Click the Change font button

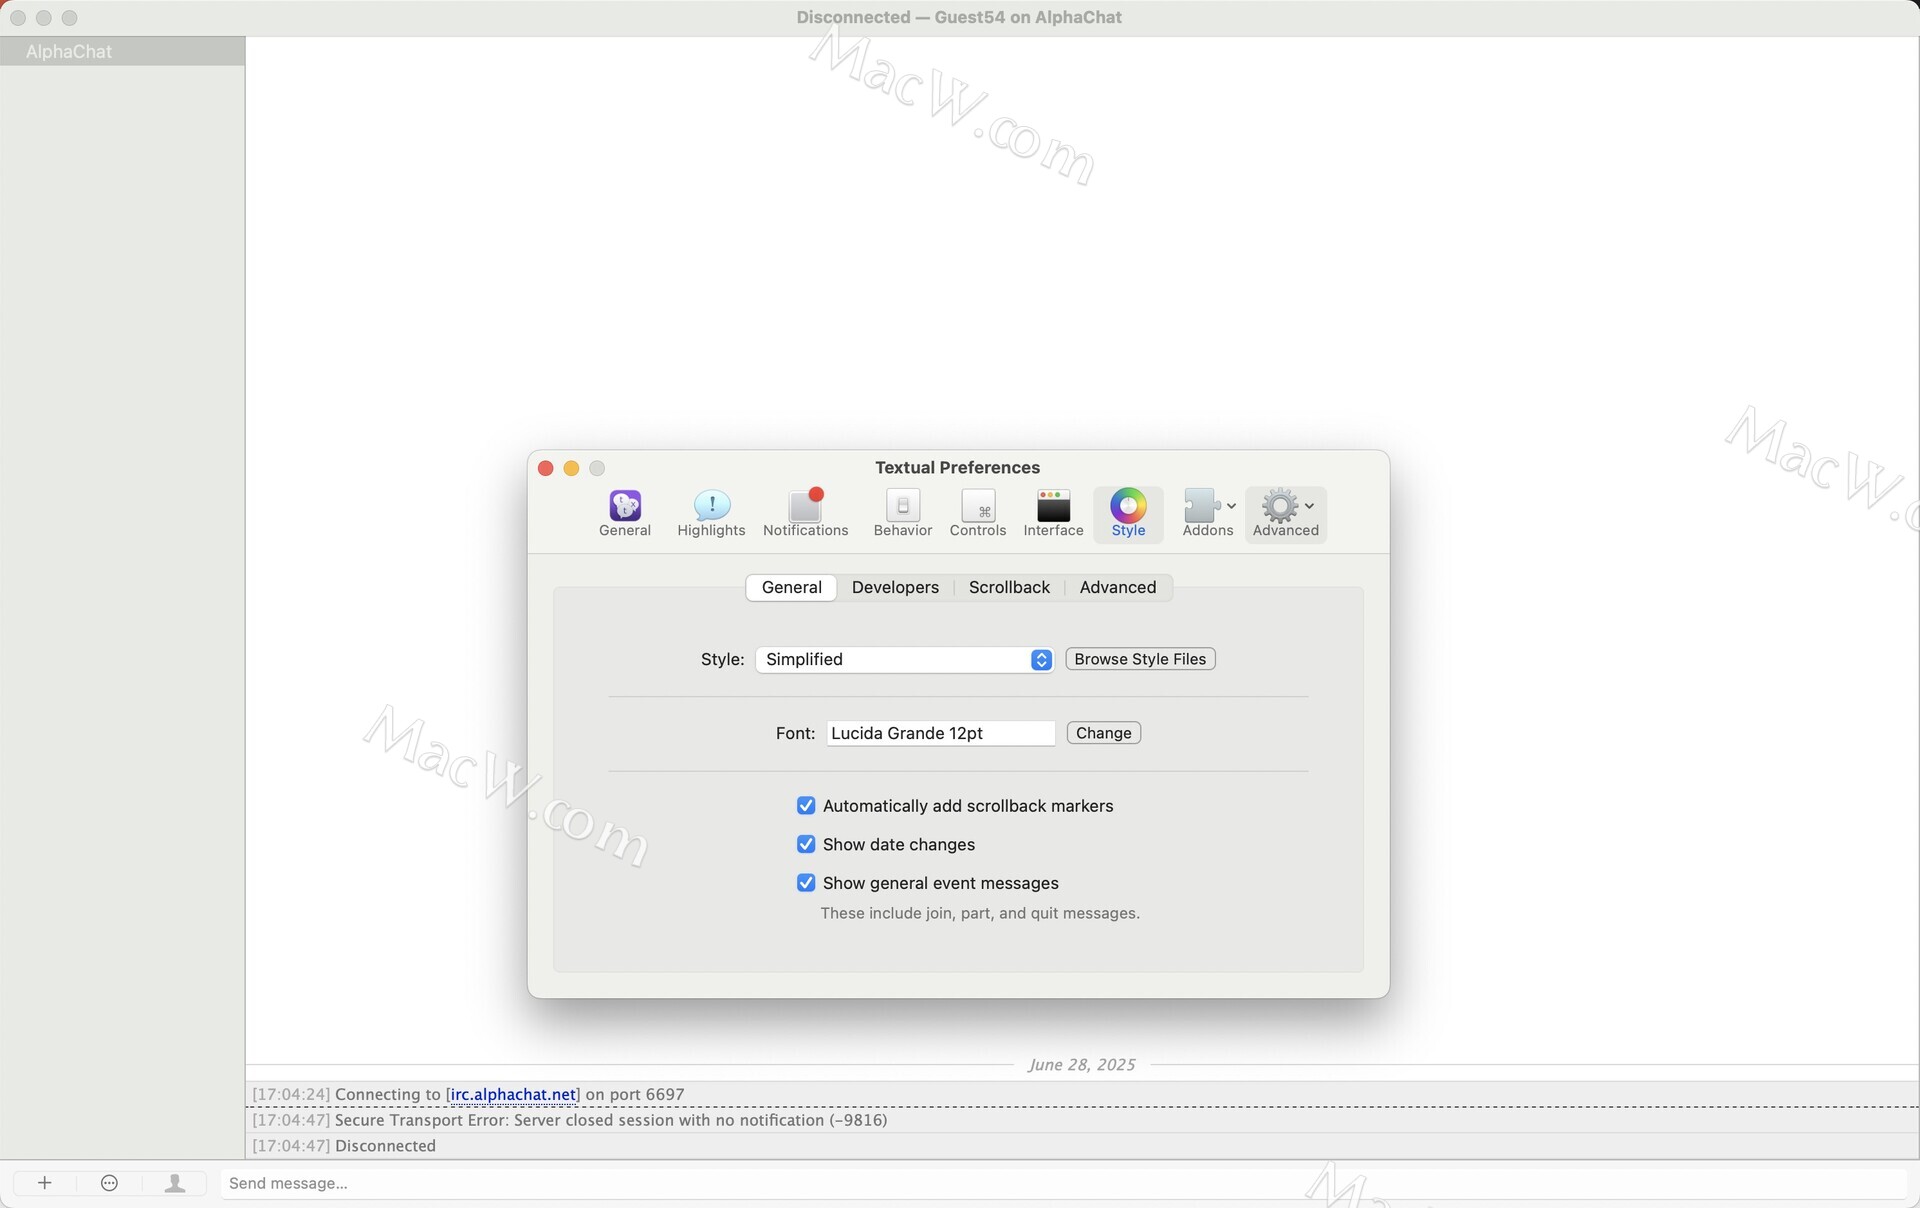1103,733
